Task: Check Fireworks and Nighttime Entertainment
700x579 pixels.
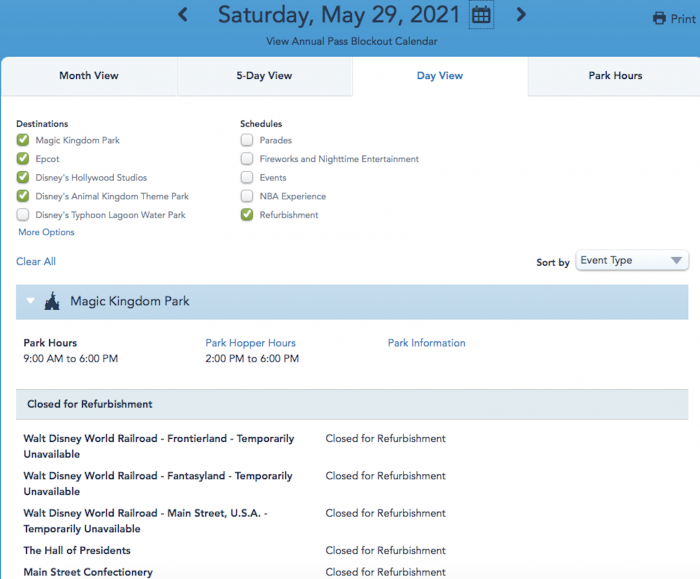Action: tap(247, 158)
